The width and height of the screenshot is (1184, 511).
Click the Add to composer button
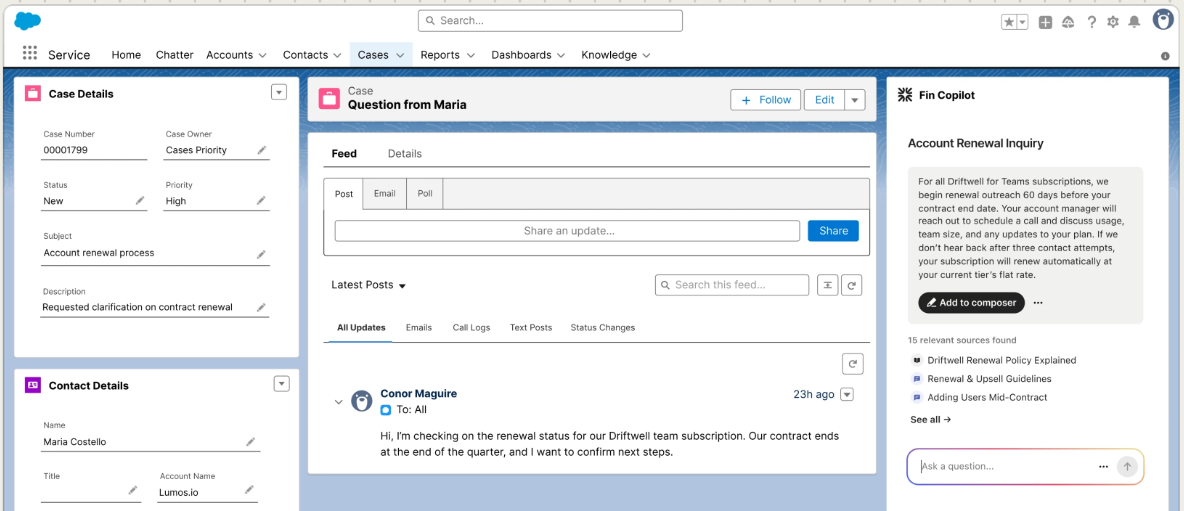(971, 302)
